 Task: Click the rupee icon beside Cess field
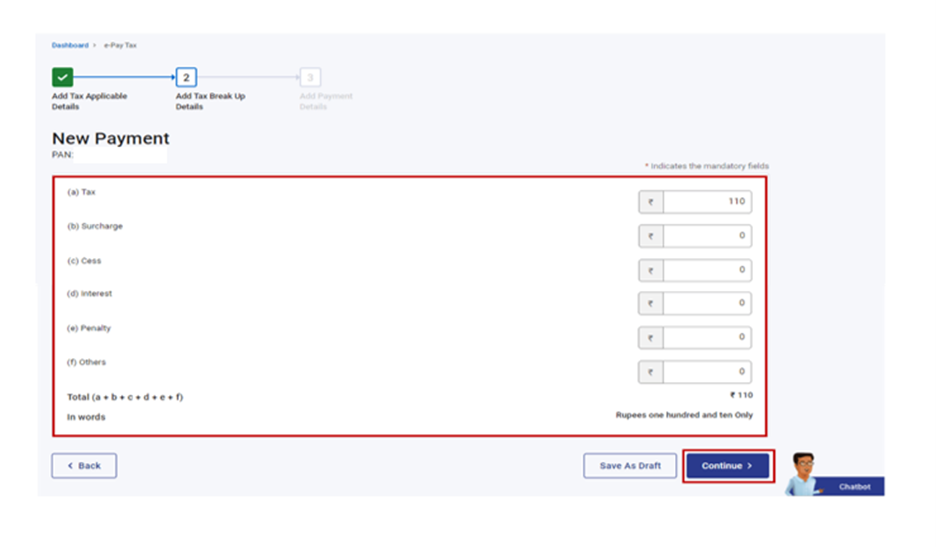pos(651,270)
